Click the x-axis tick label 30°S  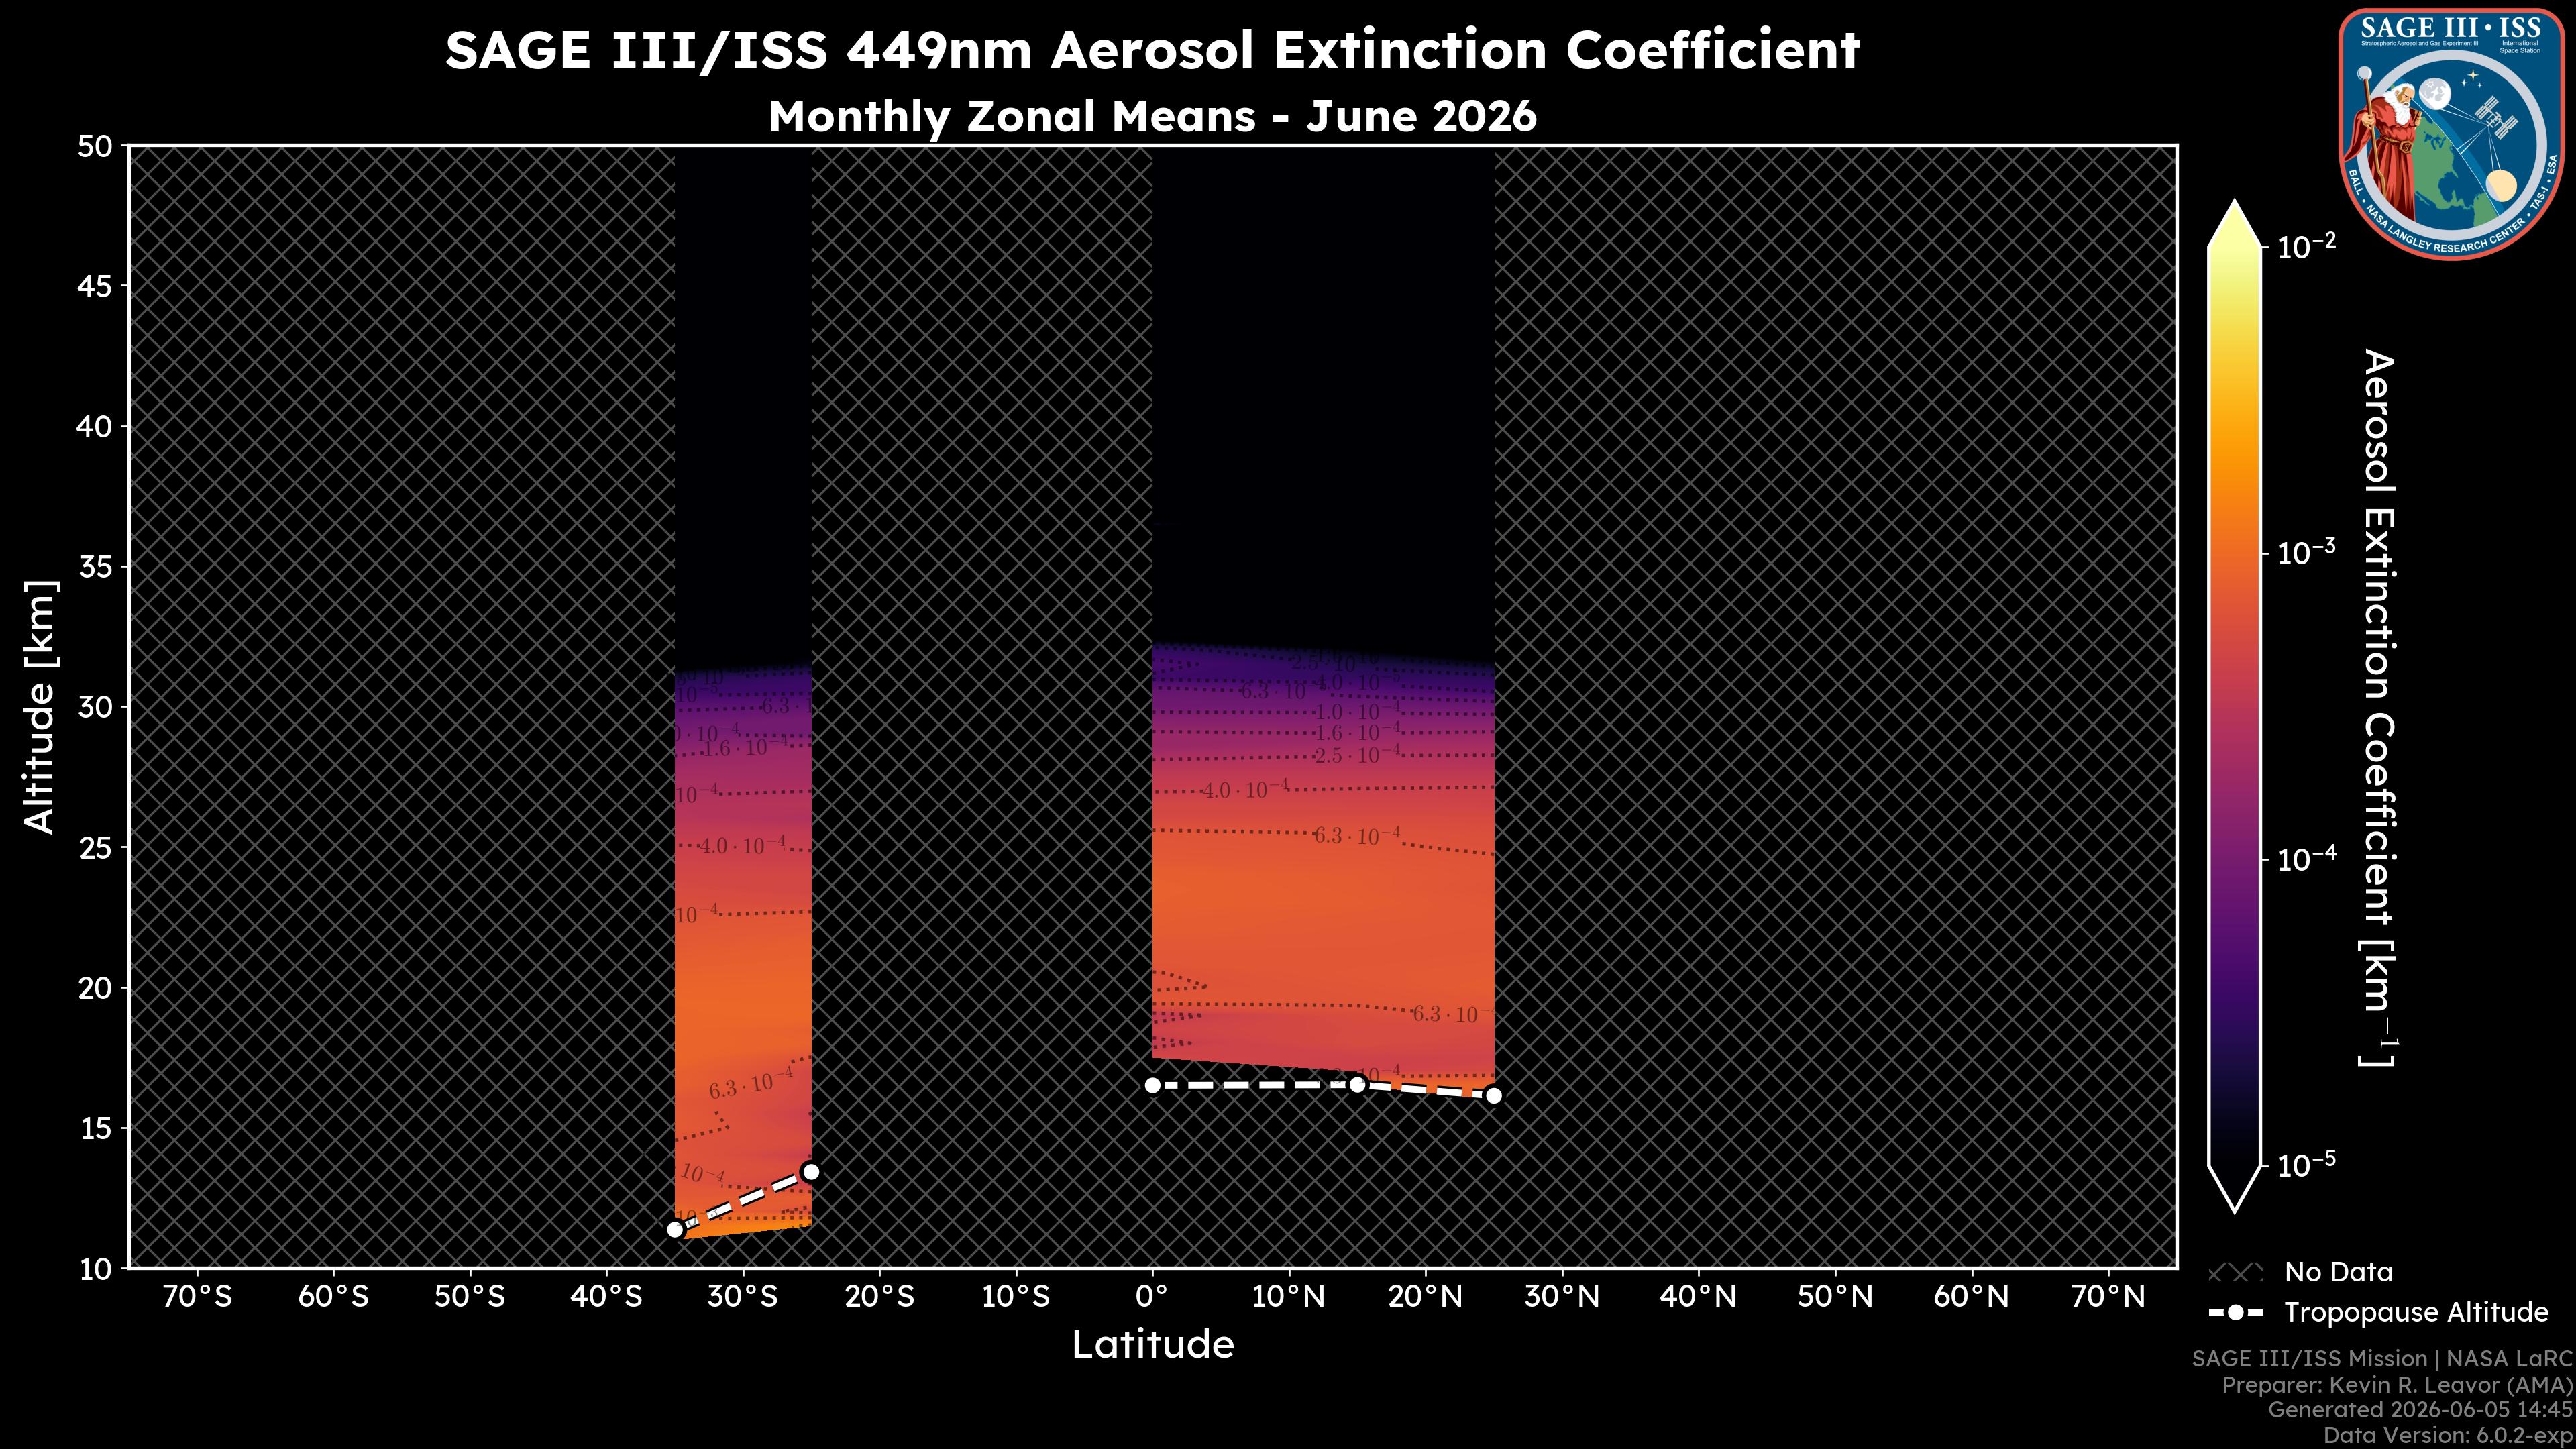pyautogui.click(x=743, y=1297)
